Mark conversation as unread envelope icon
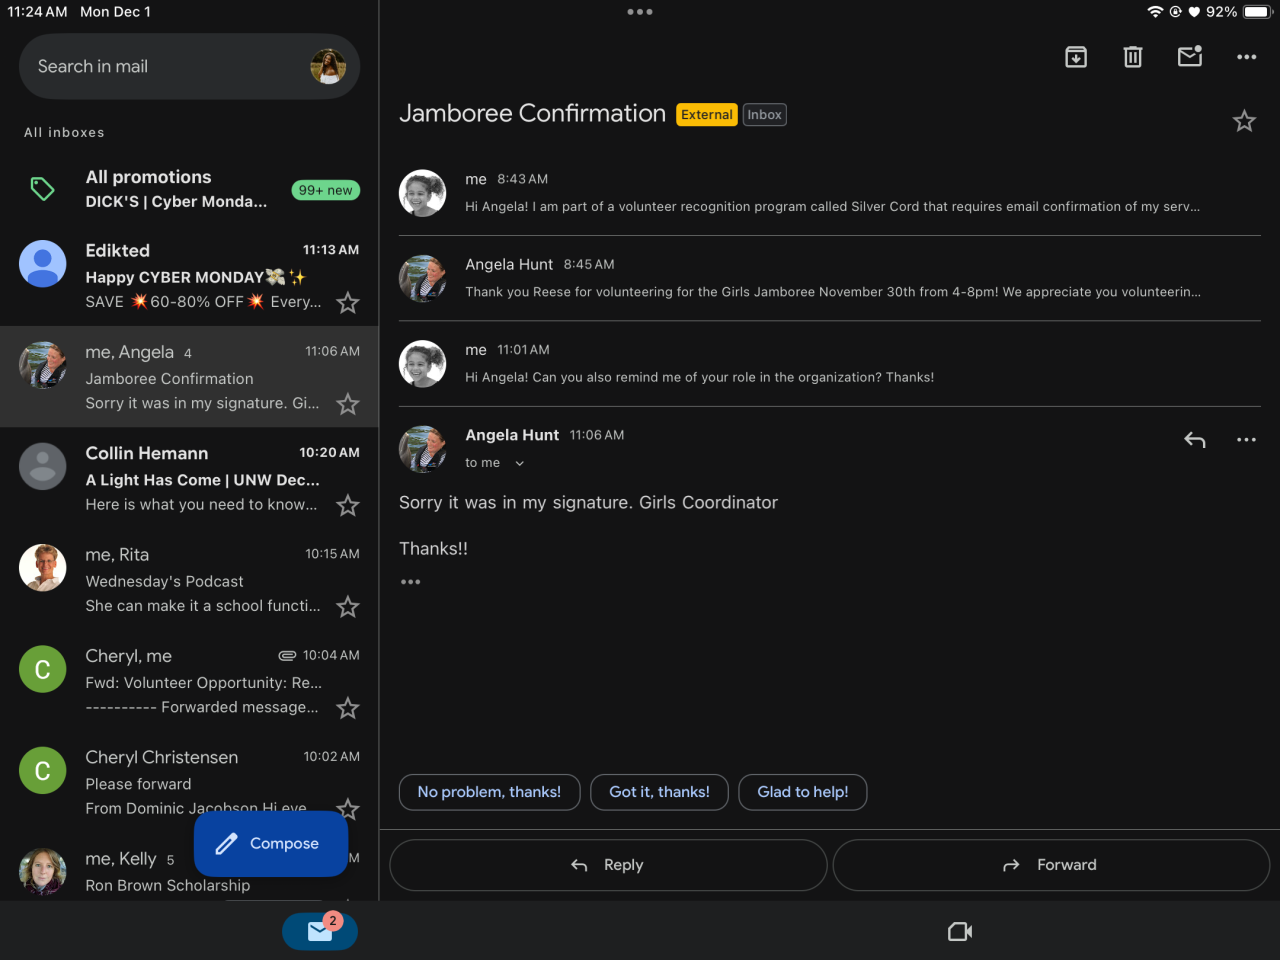Viewport: 1280px width, 960px height. coord(1190,57)
